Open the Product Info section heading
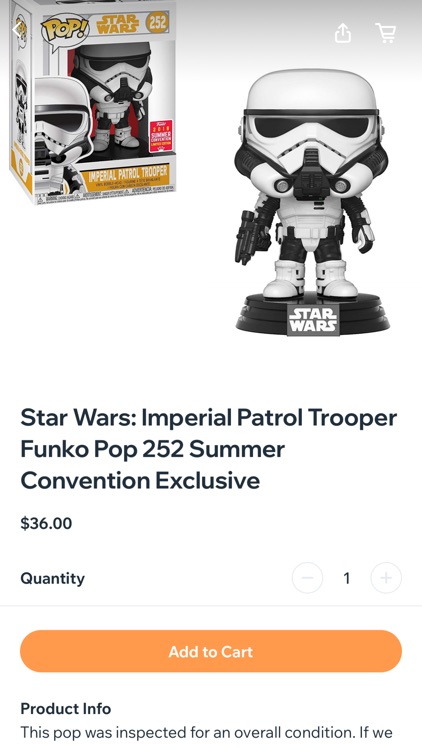This screenshot has width=422, height=750. click(x=66, y=708)
